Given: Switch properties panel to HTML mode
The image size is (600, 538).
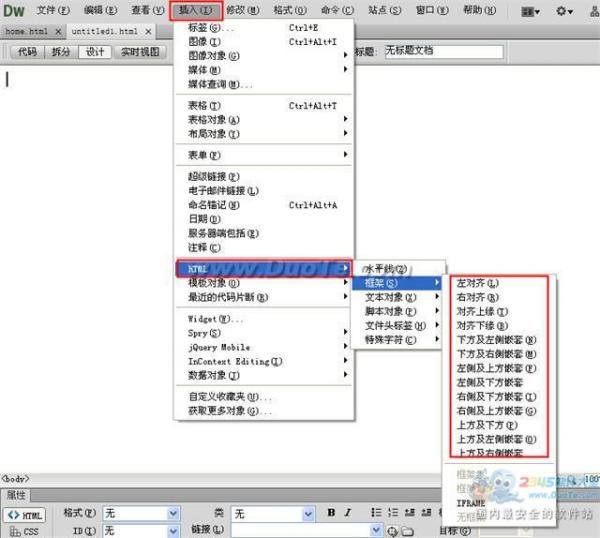Looking at the screenshot, I should pyautogui.click(x=25, y=515).
